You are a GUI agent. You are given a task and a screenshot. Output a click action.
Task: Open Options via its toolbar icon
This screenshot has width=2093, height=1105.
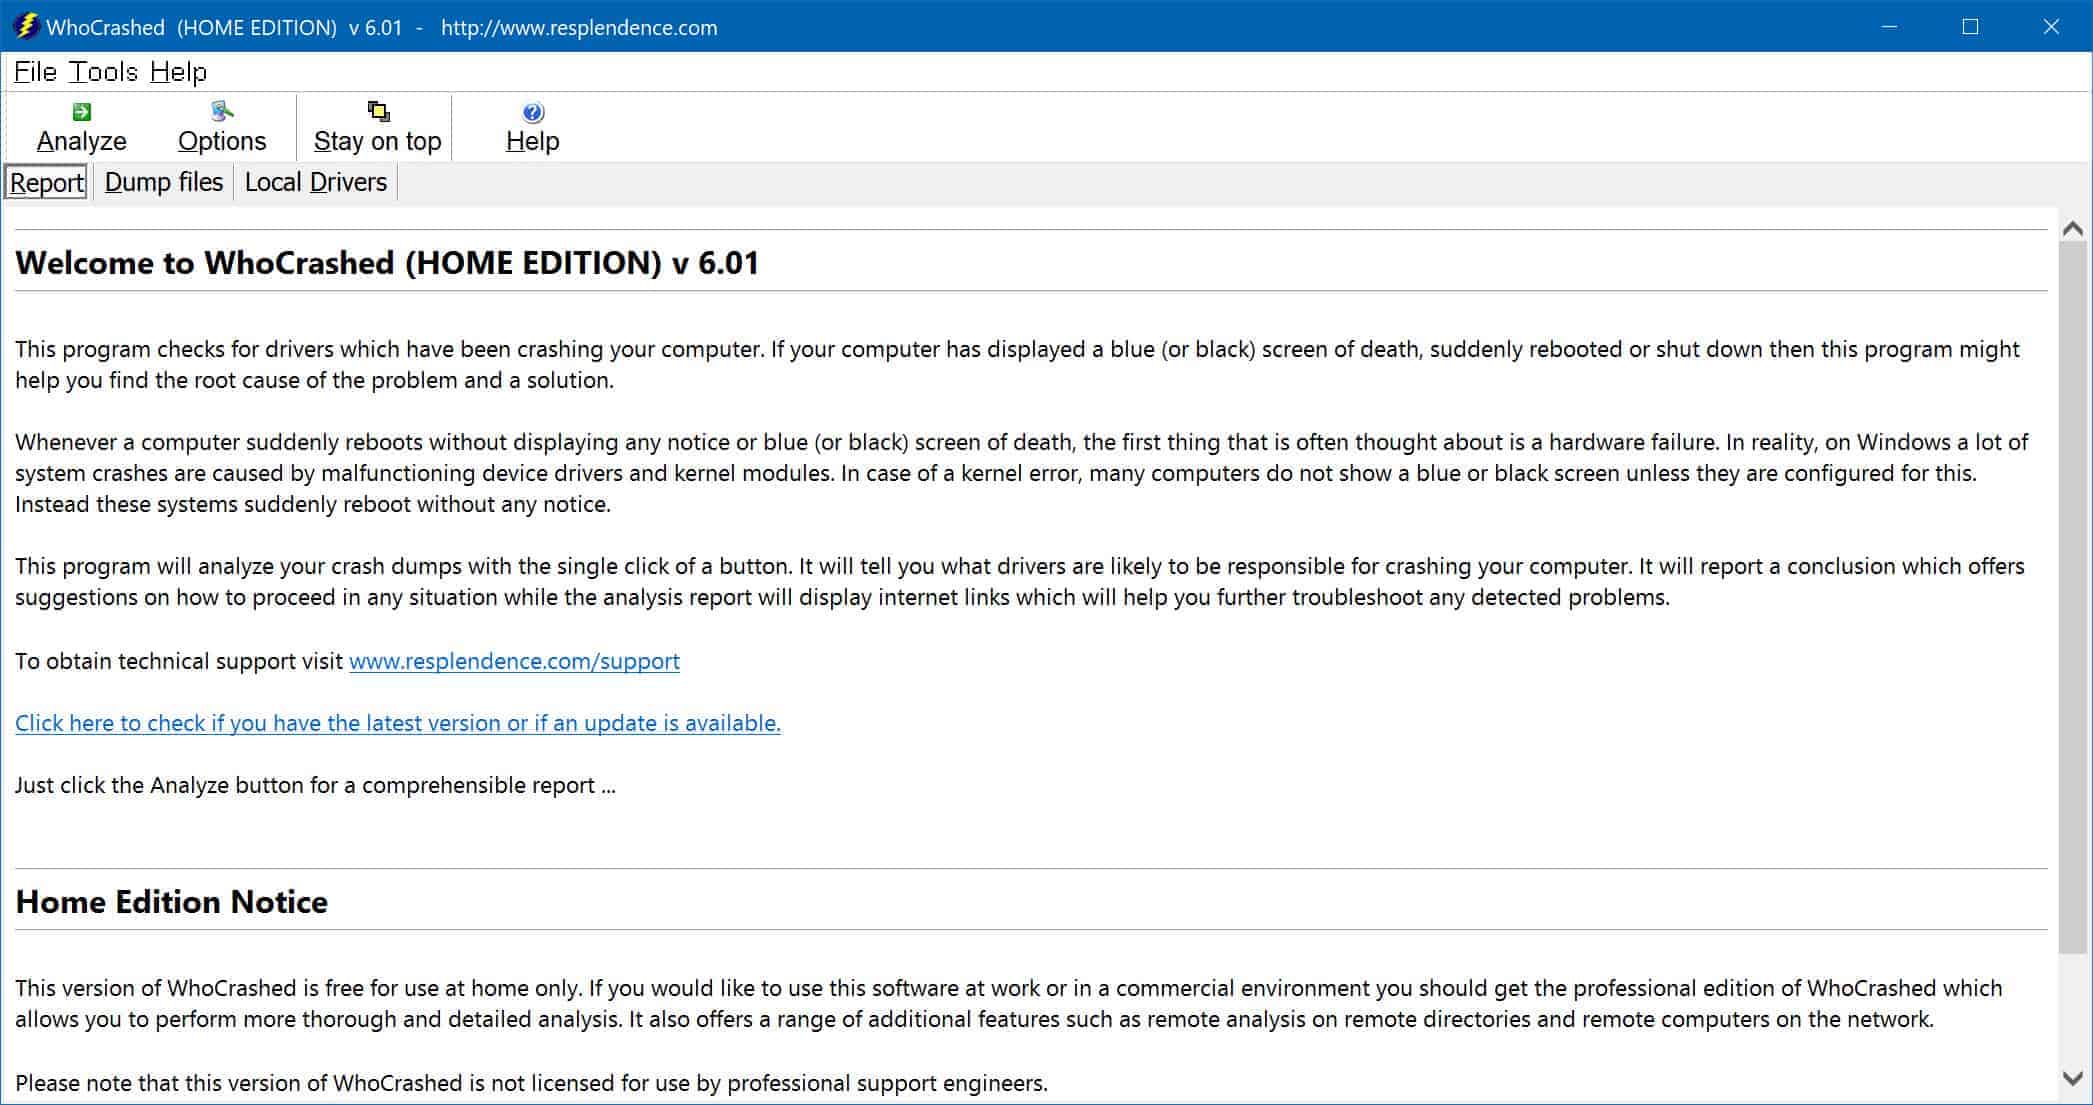point(222,110)
